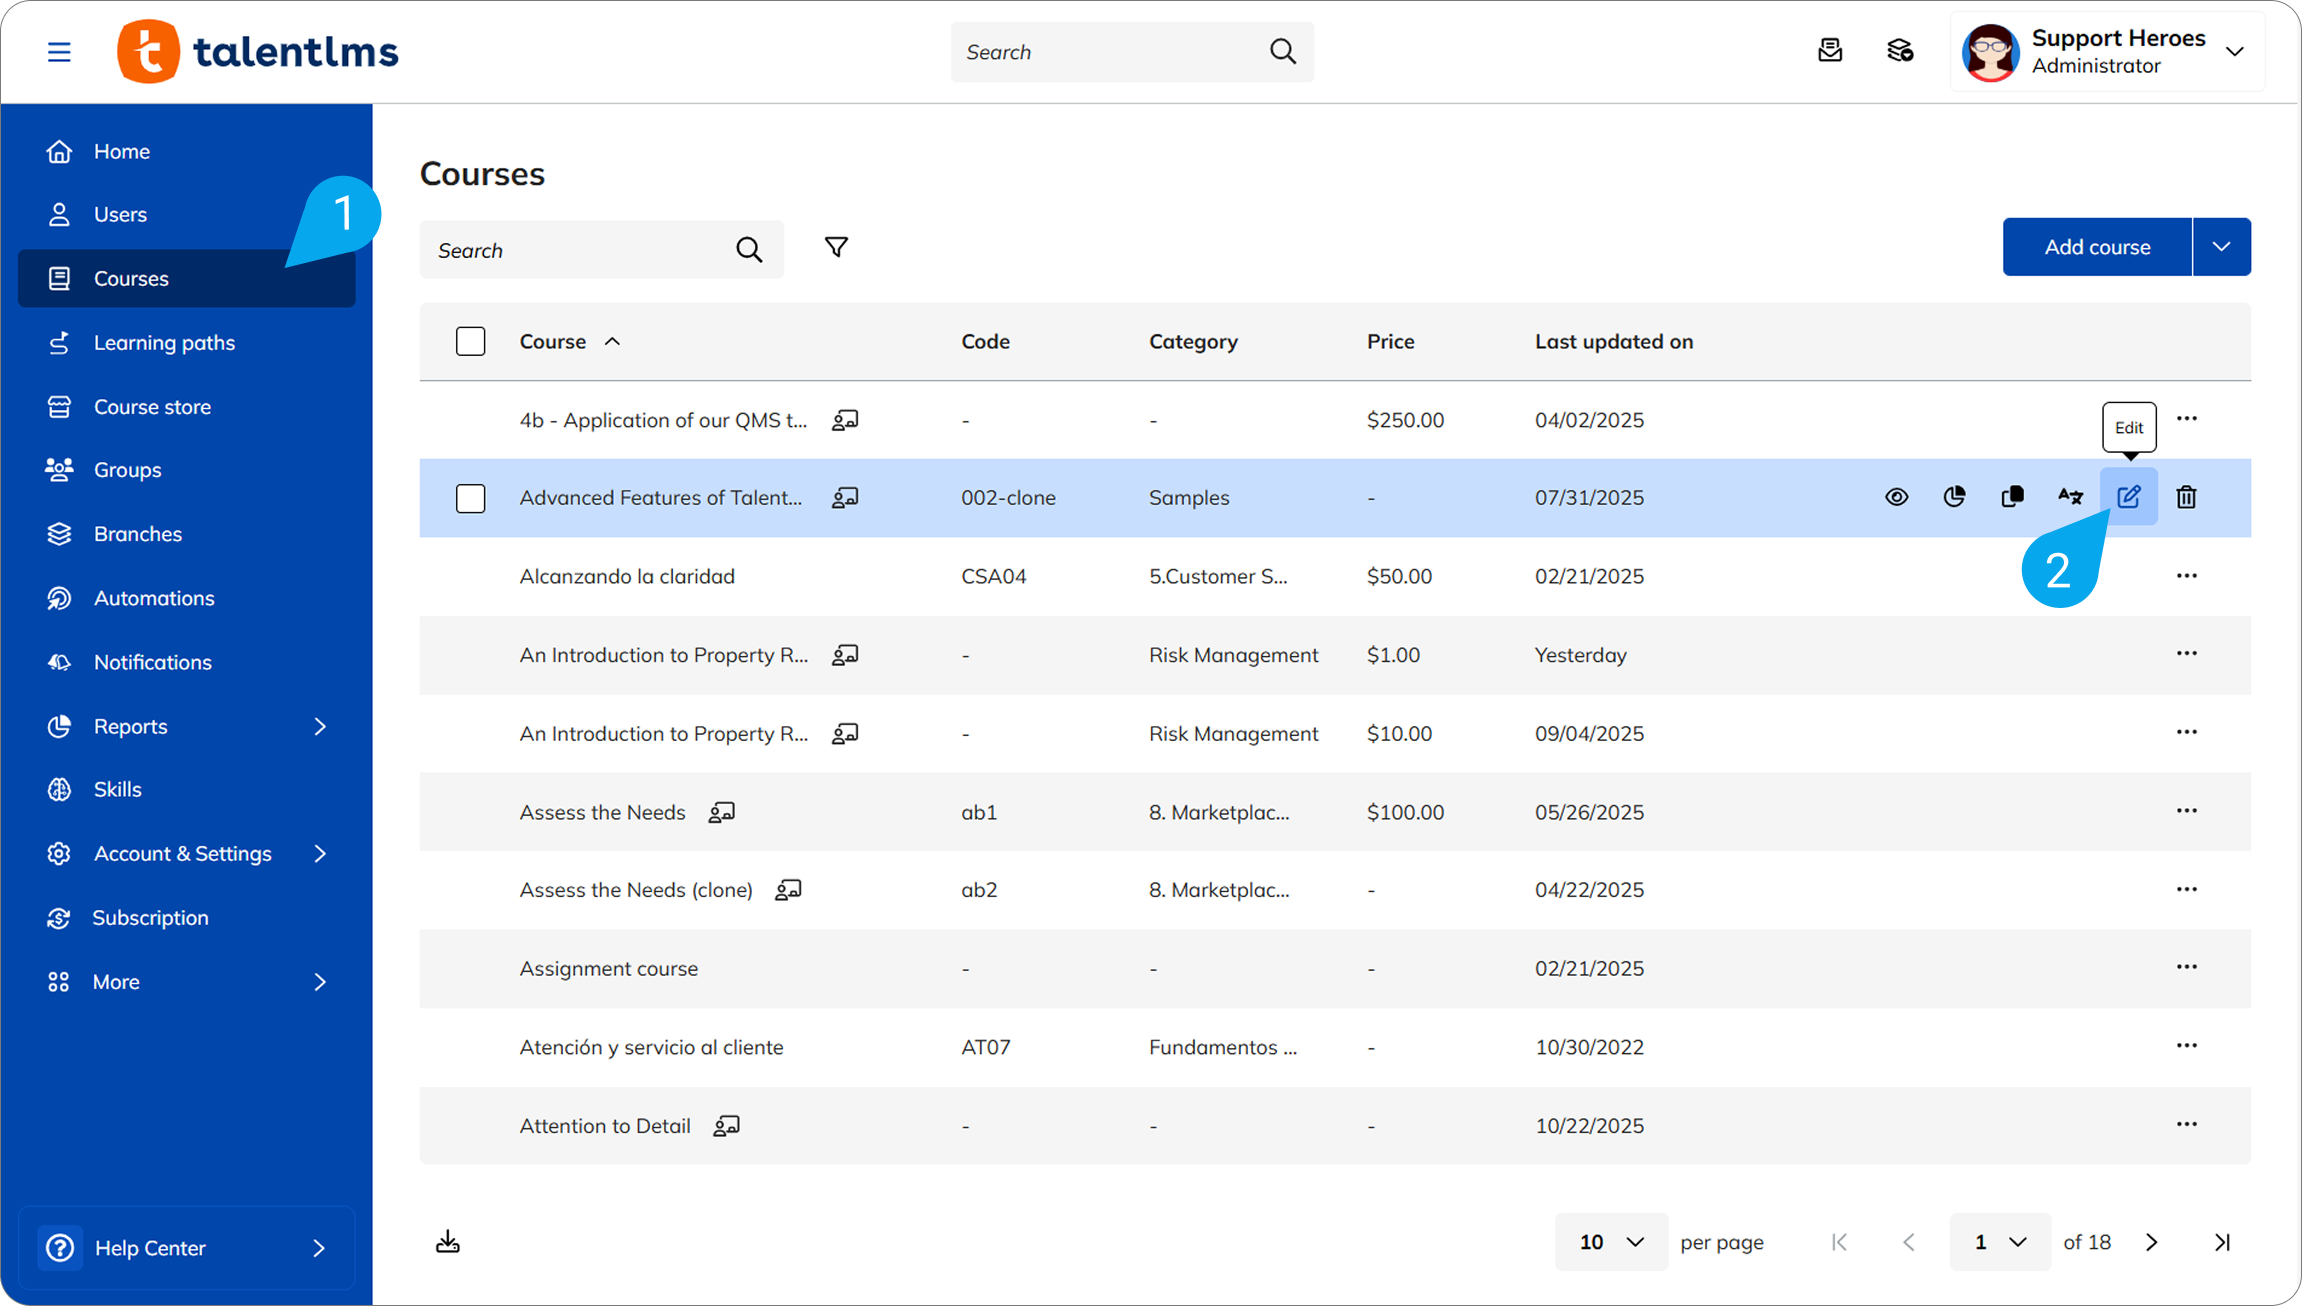Screen dimensions: 2302x1306
Task: Open the reports pie chart icon in row
Action: [1954, 497]
